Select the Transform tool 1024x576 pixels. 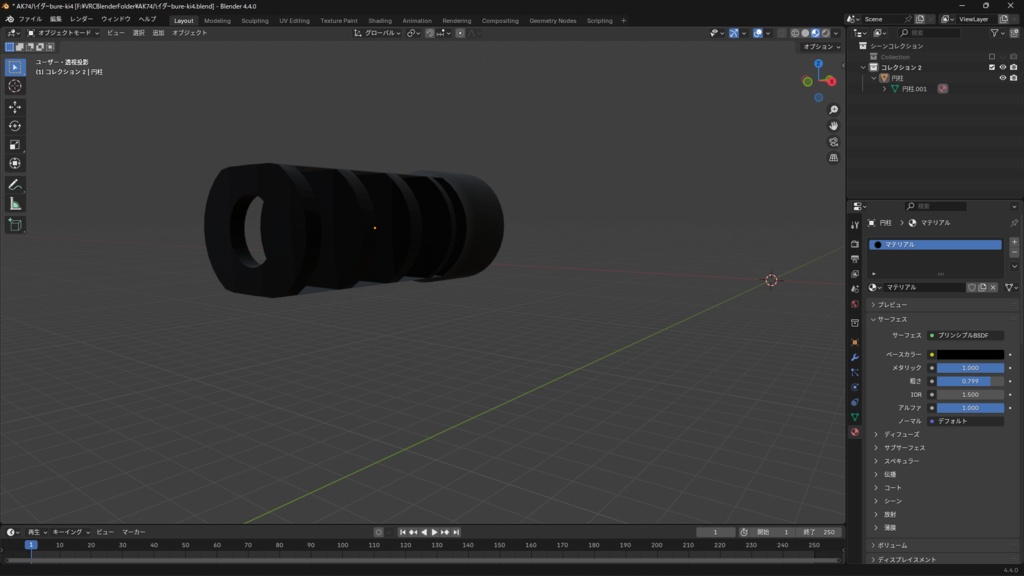click(15, 164)
